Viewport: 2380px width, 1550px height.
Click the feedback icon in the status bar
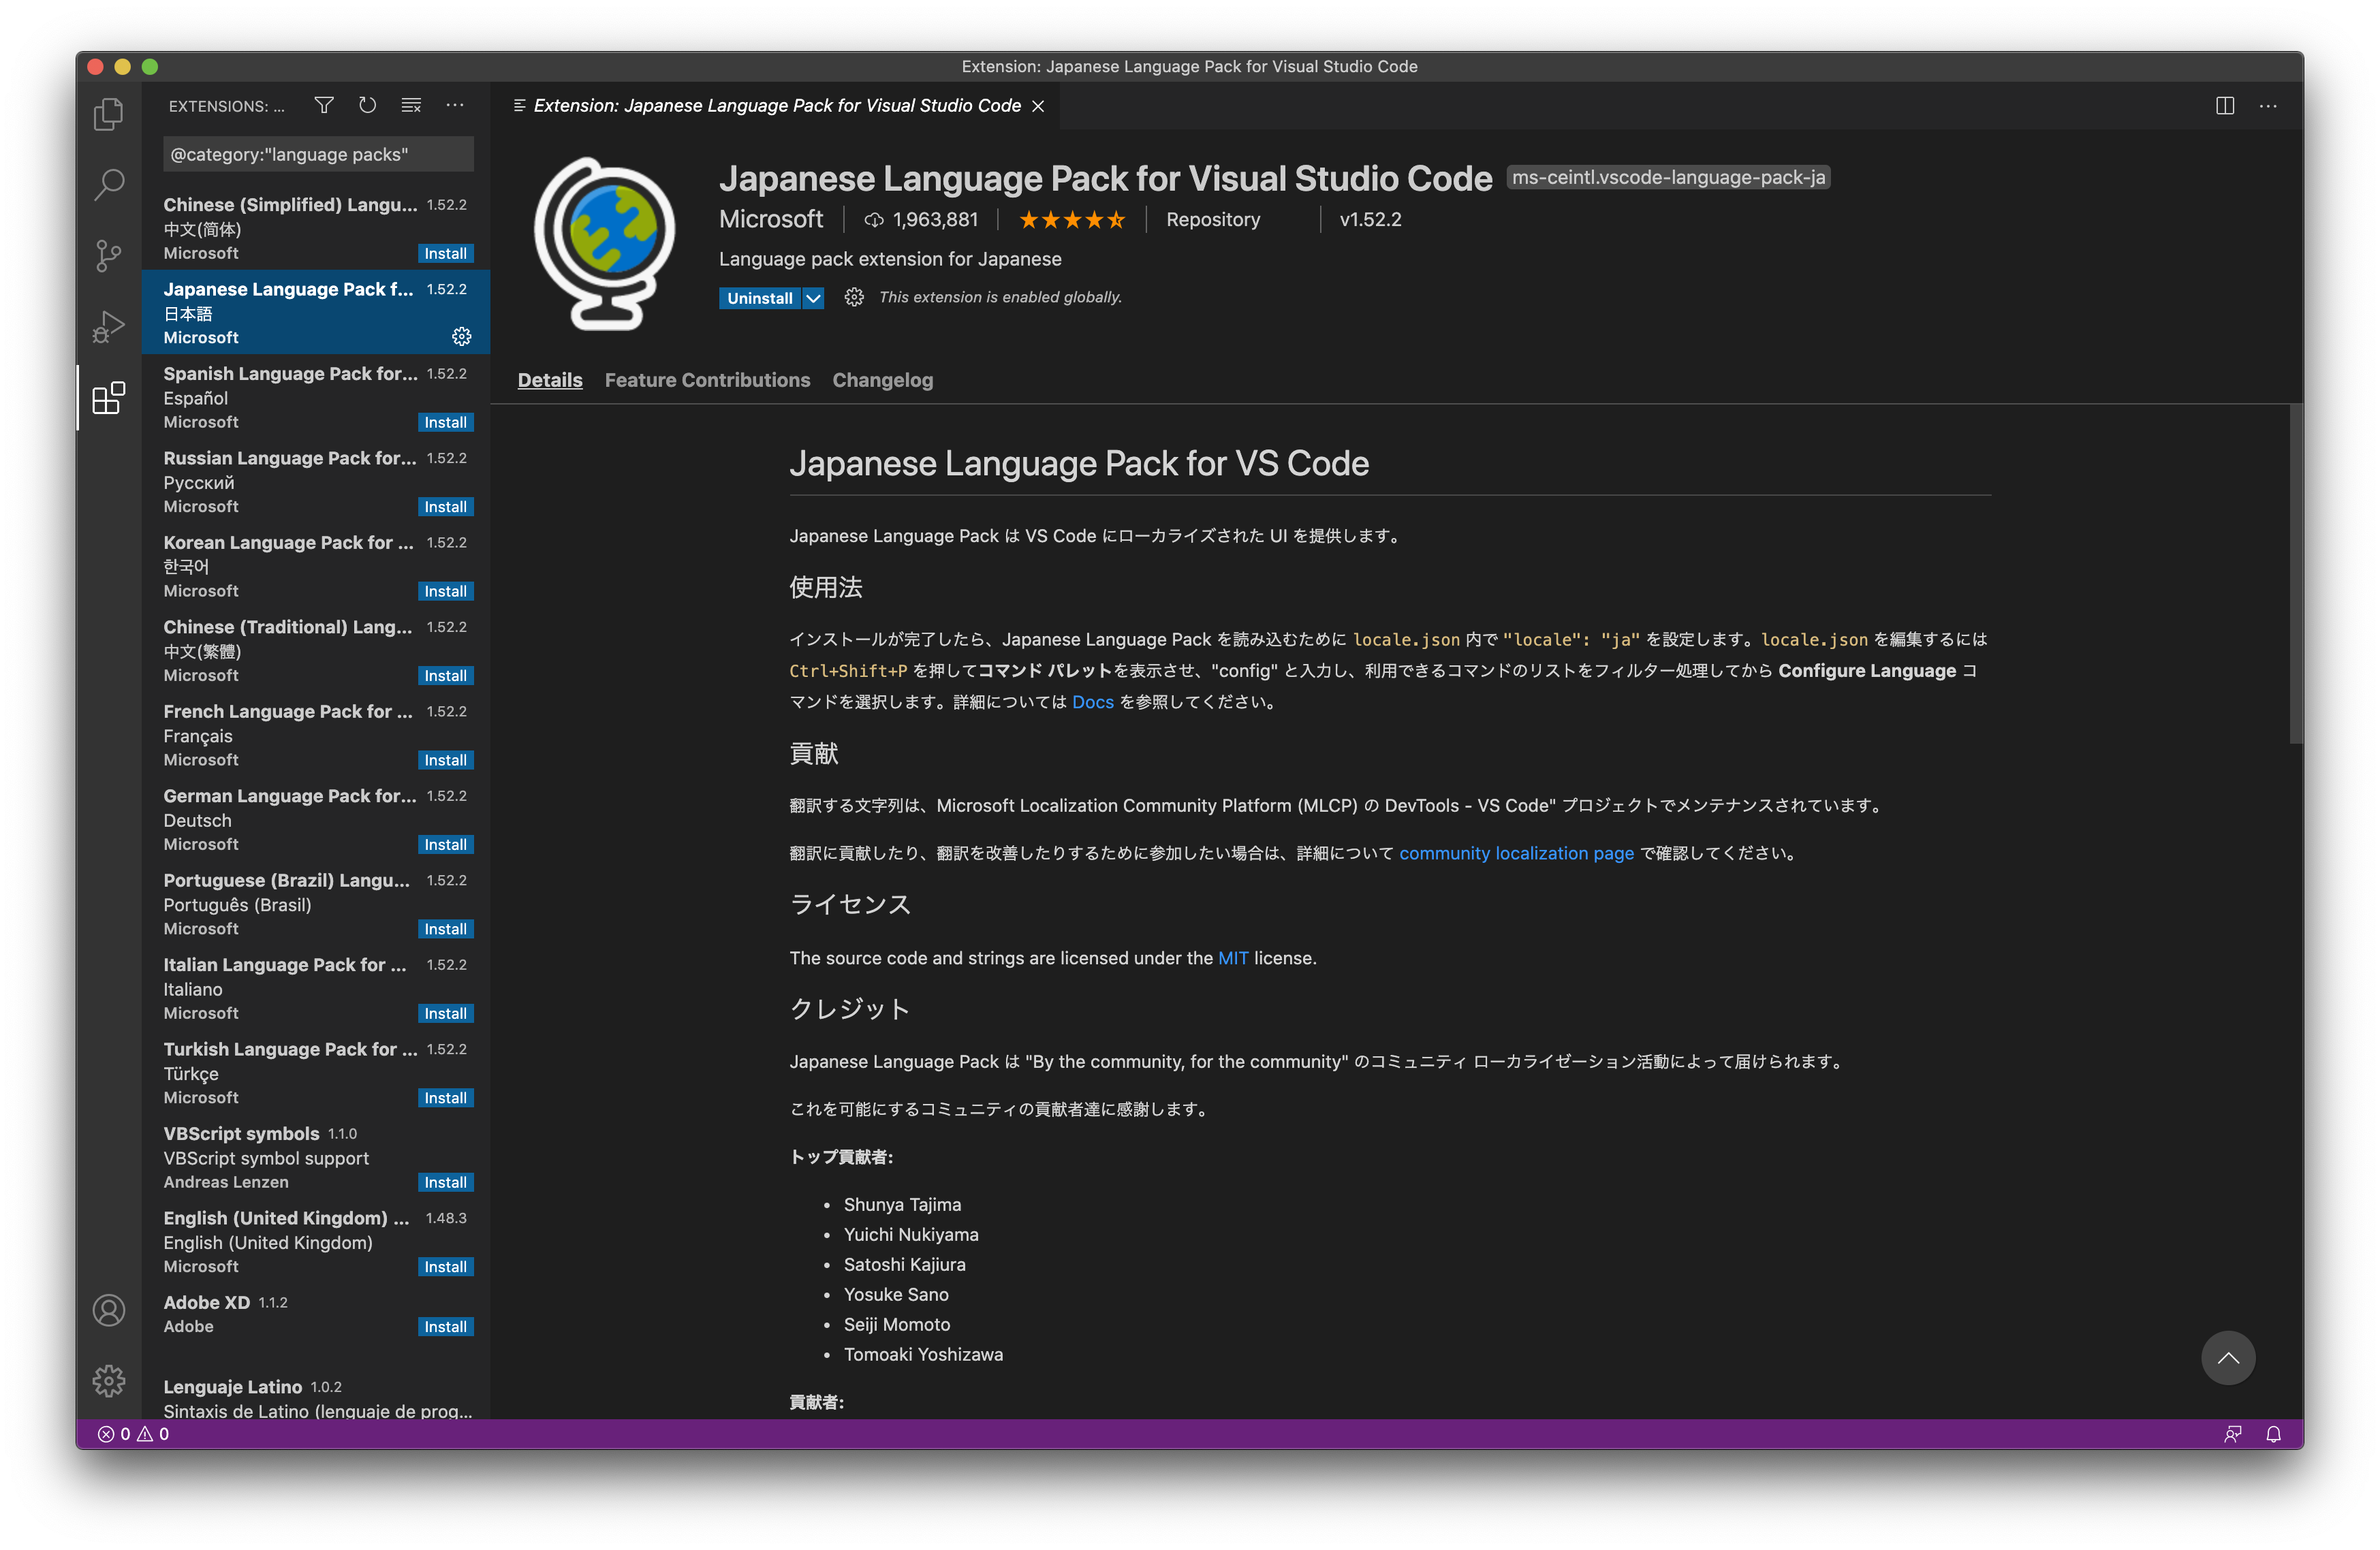tap(2232, 1433)
